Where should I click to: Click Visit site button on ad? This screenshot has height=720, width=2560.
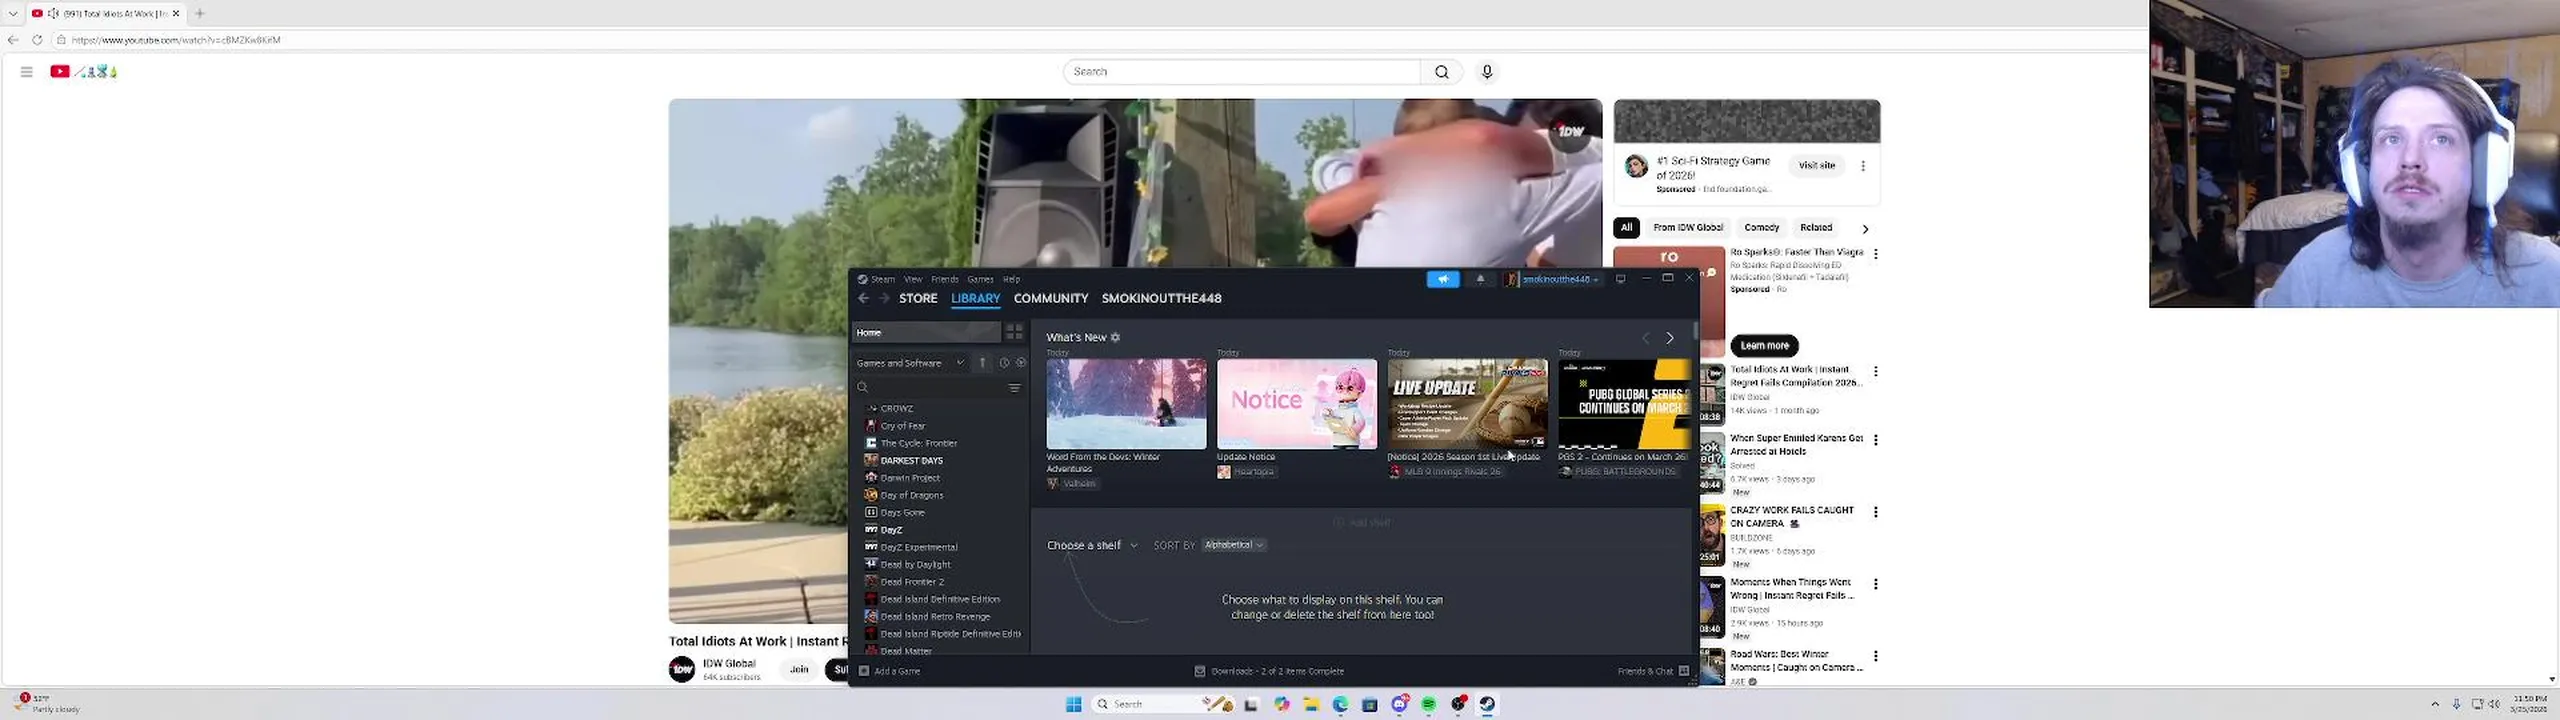pos(1816,166)
